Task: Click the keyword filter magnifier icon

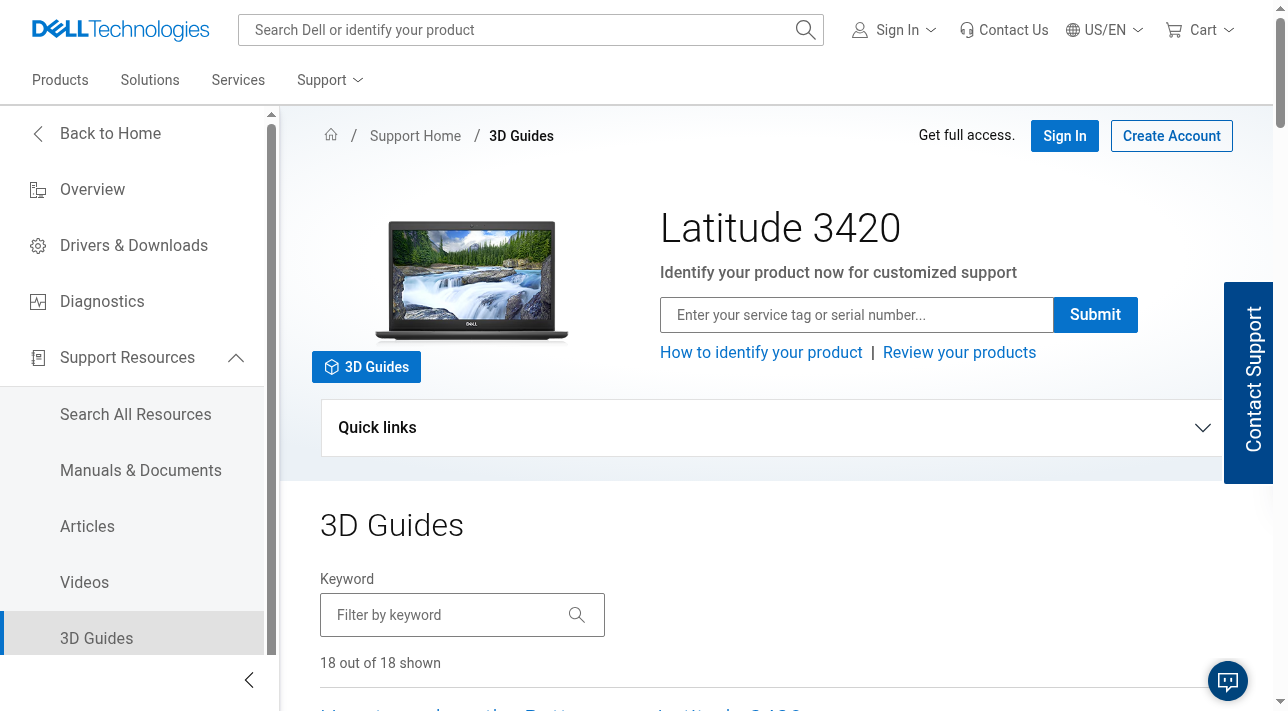Action: 577,615
